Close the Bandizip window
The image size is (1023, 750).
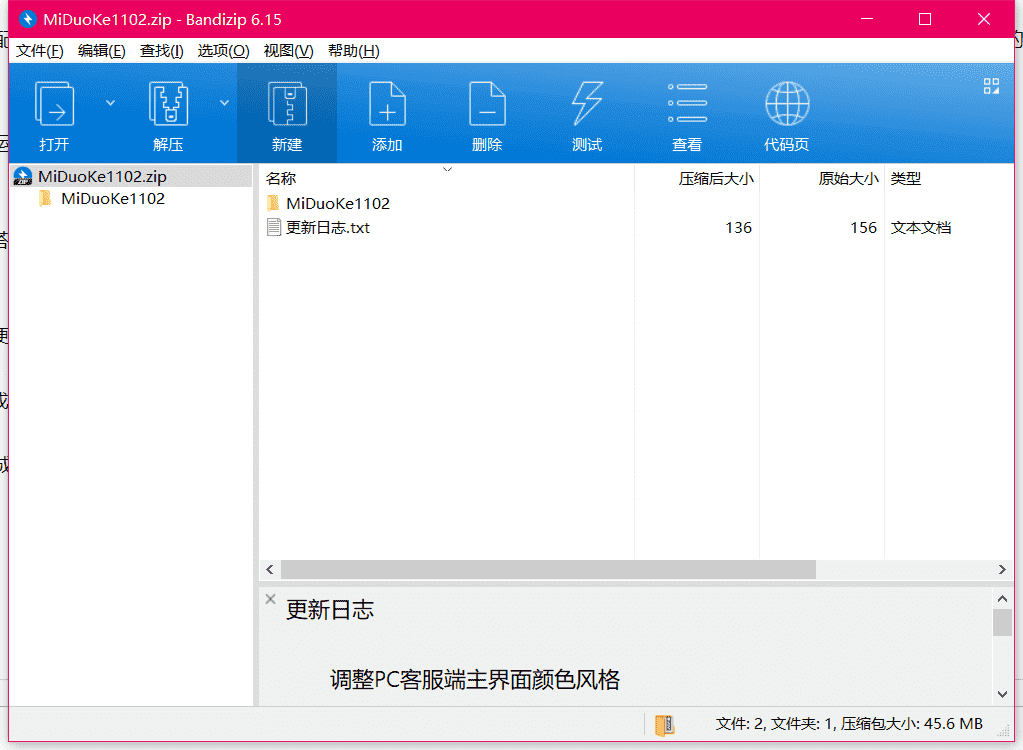click(984, 19)
